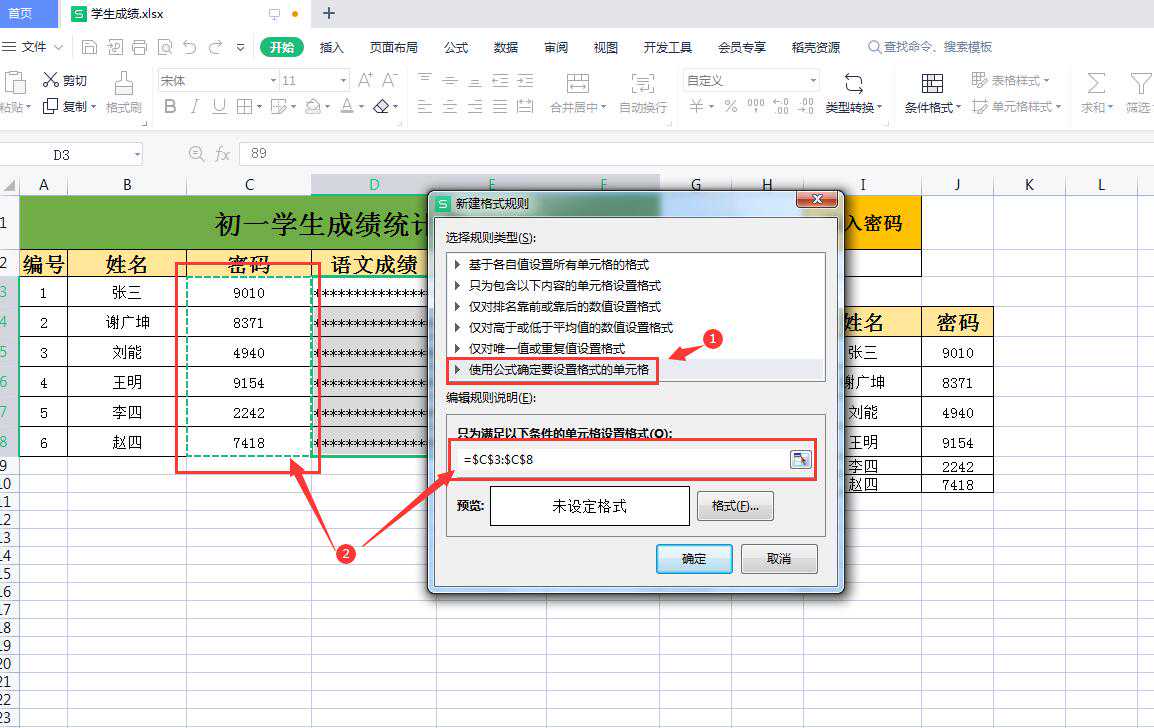
Task: Click the Sum (求和) sigma icon
Action: 1096,83
